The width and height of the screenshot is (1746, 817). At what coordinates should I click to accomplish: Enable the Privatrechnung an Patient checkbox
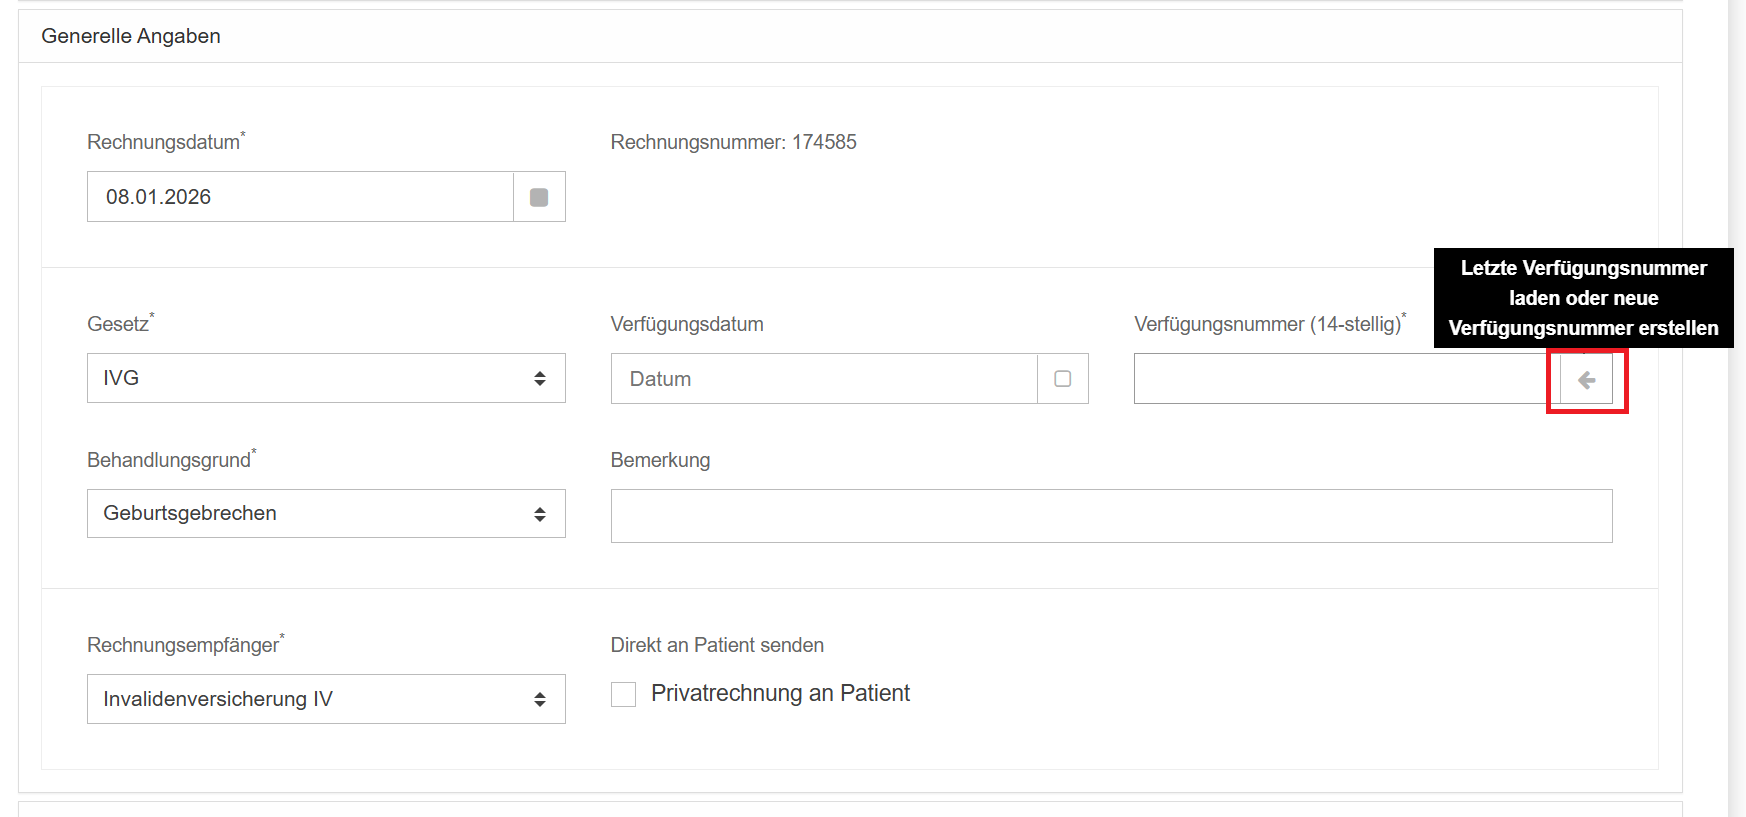coord(624,694)
